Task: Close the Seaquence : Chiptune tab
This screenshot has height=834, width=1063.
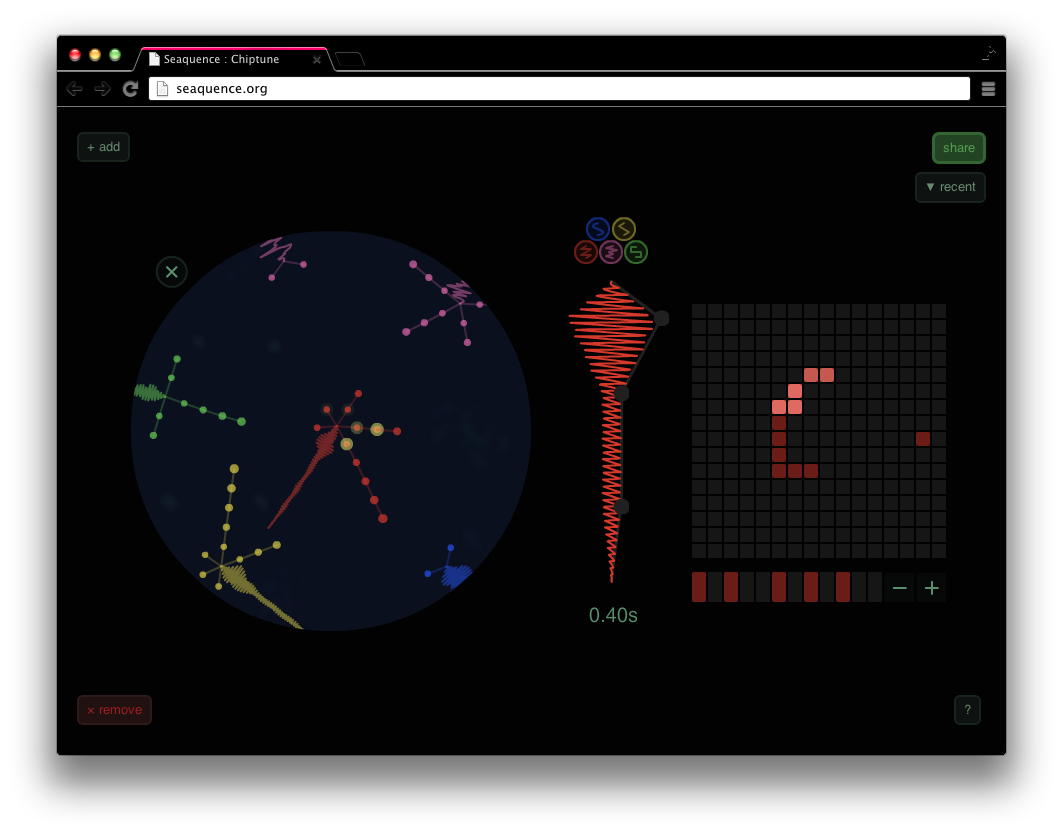Action: 317,60
